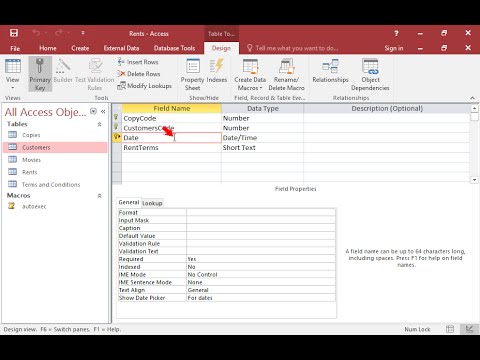Click the Data Type column header
Screen dimensions: 480x360
pos(262,108)
